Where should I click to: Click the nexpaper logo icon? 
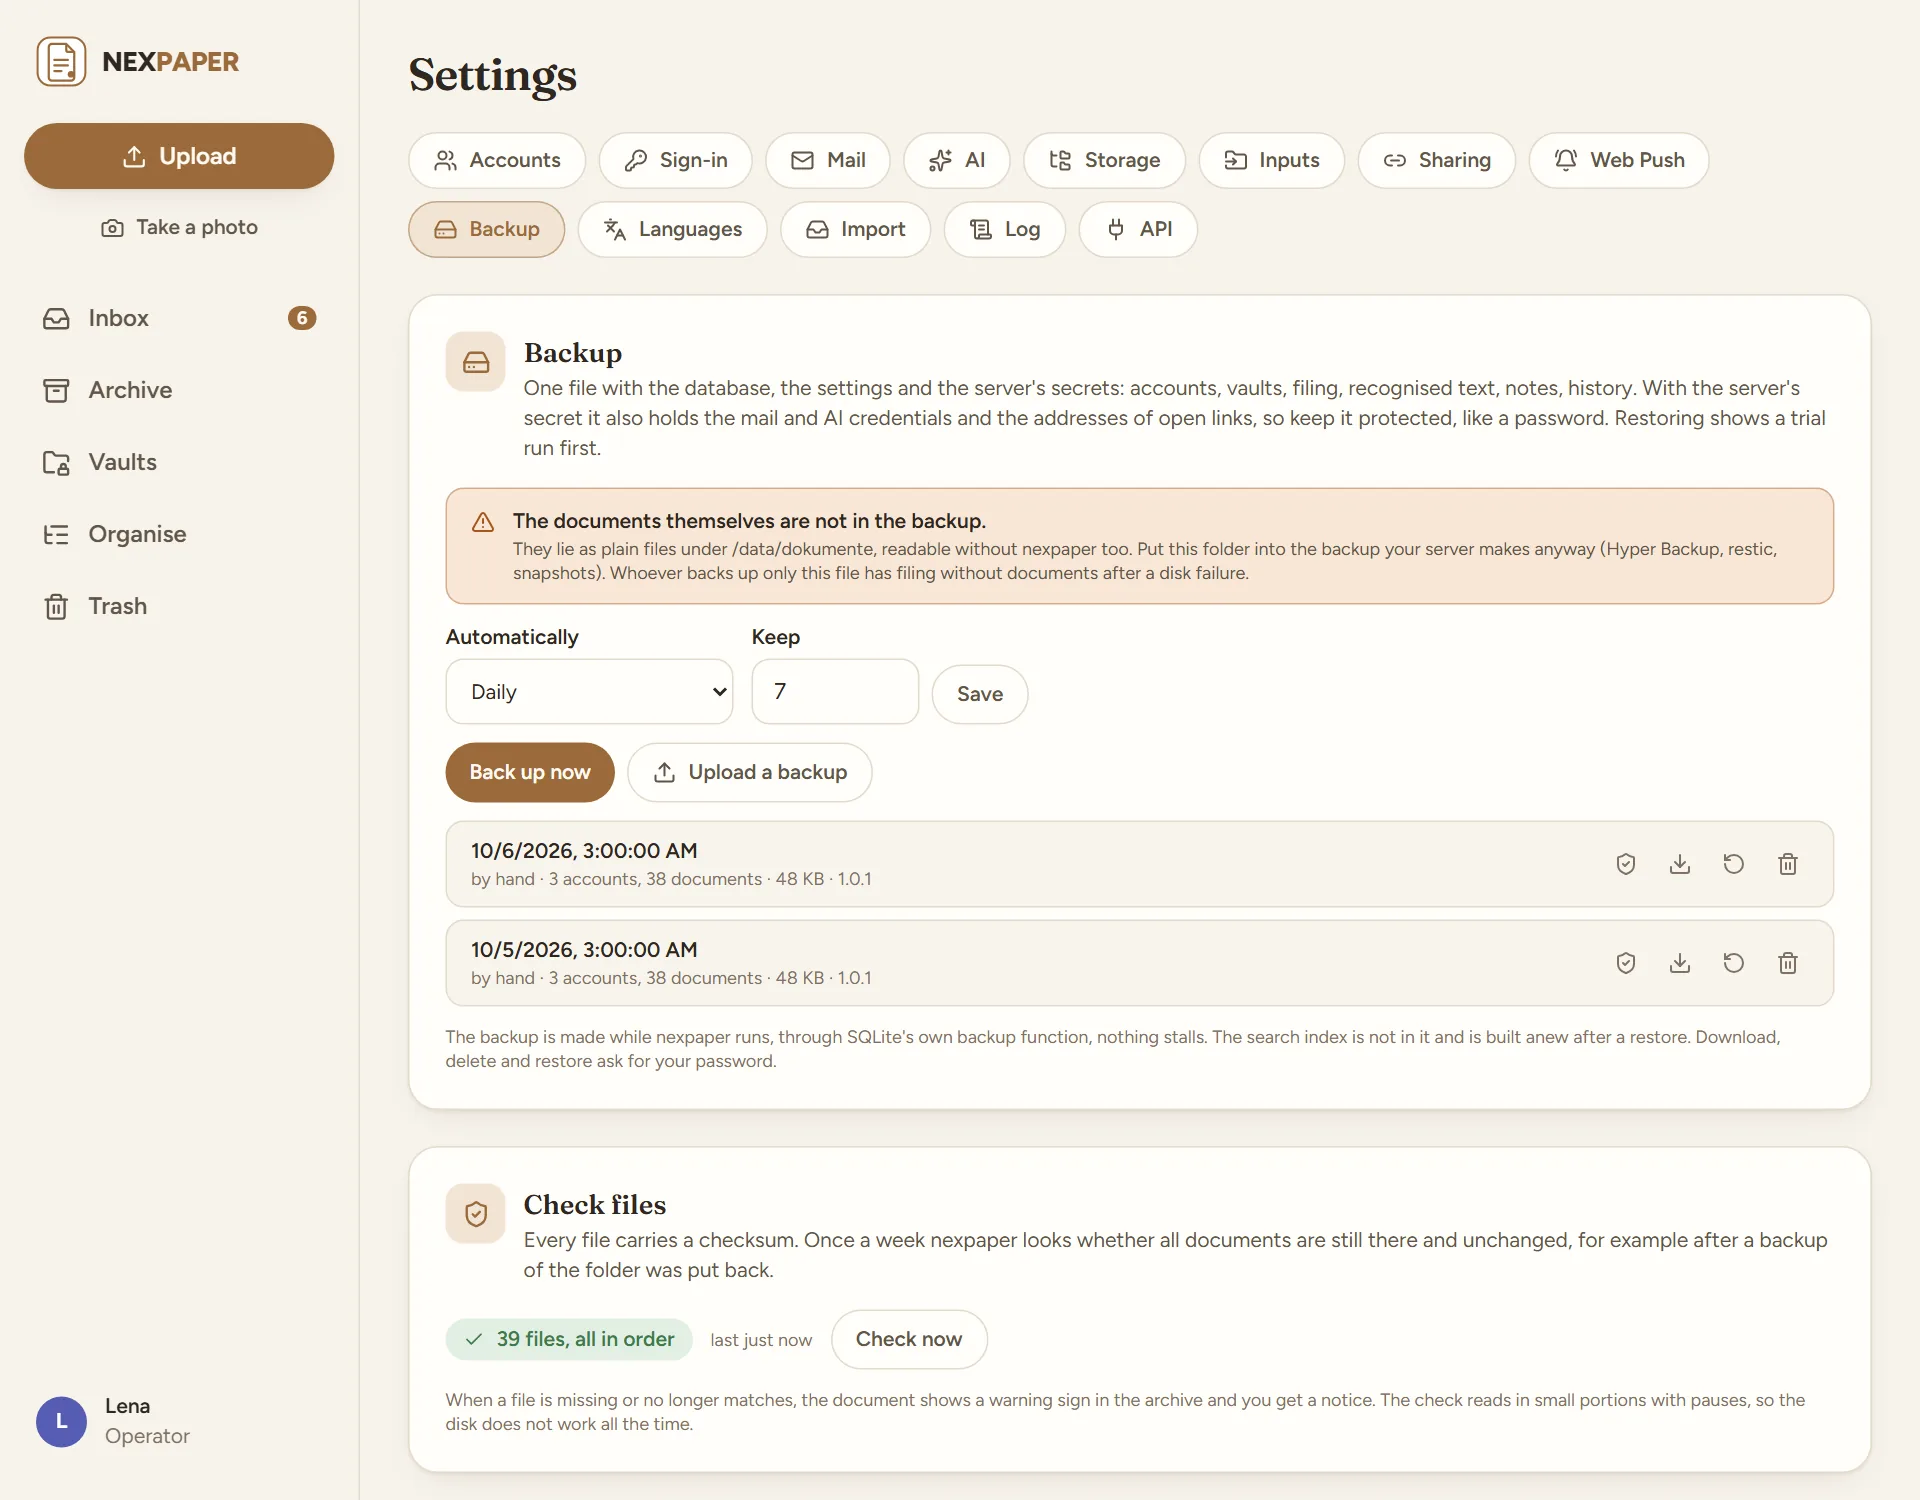[x=61, y=62]
